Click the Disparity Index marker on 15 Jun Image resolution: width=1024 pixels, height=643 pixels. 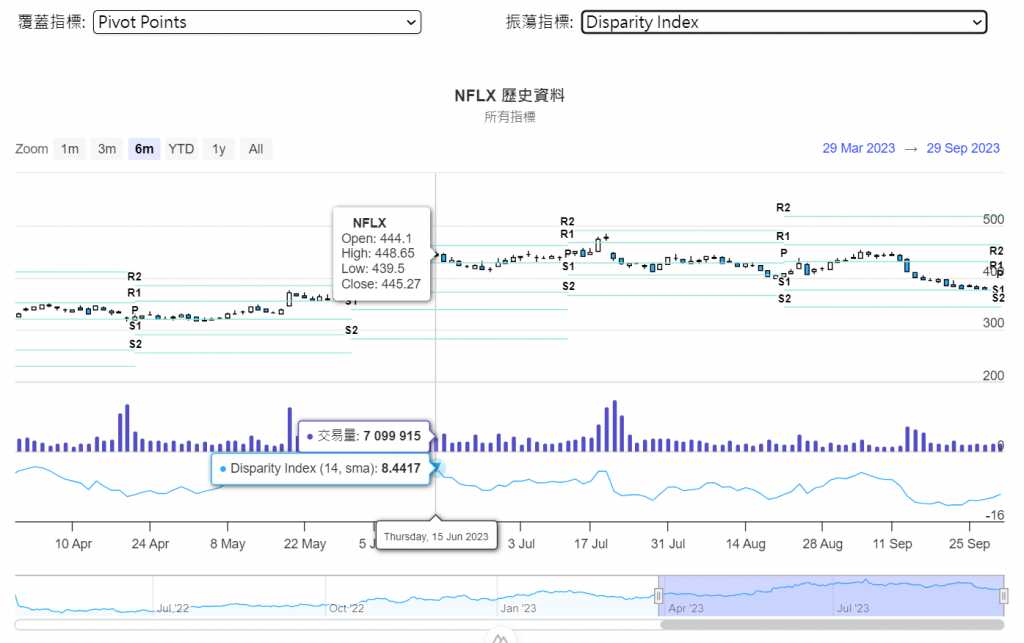click(x=436, y=467)
